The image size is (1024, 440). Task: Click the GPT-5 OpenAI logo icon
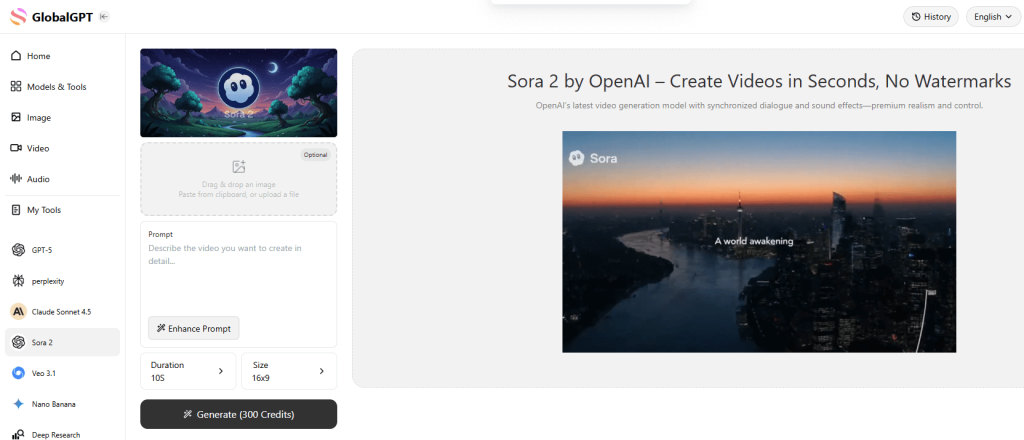click(x=18, y=250)
